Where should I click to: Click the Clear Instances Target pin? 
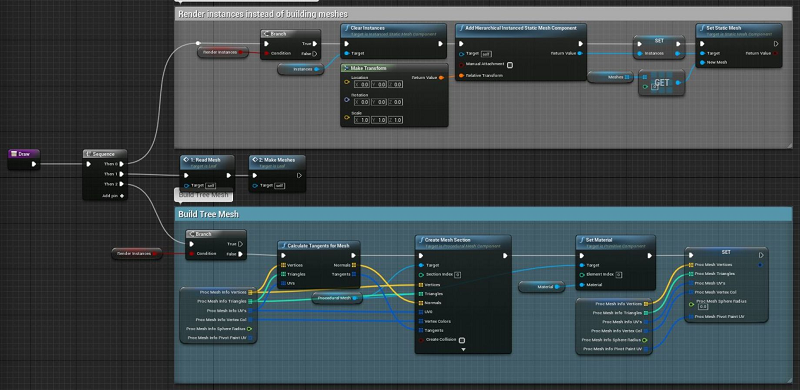pos(347,53)
